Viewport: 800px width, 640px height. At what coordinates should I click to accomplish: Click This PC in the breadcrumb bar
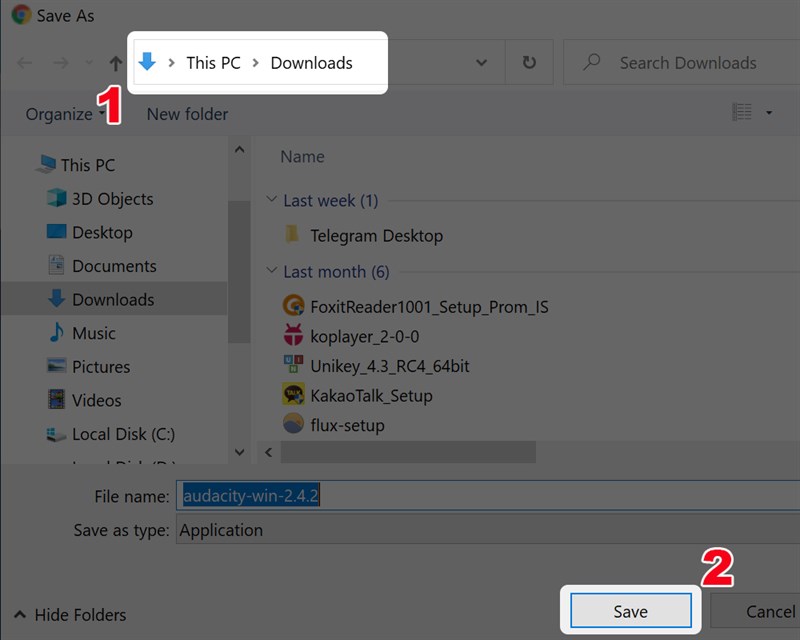(212, 62)
